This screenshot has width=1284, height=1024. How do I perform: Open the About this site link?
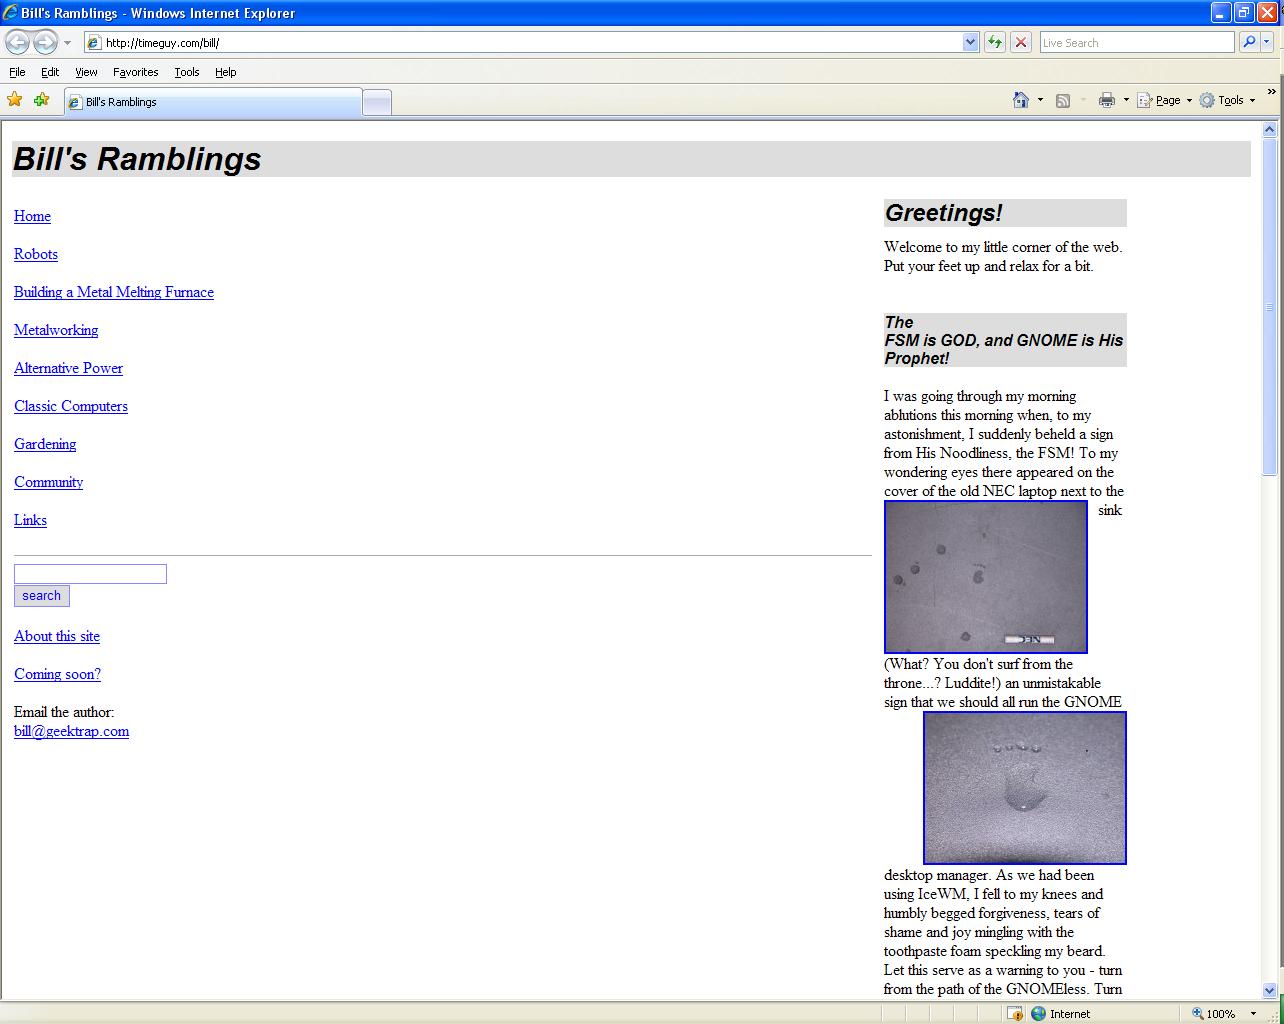(57, 636)
